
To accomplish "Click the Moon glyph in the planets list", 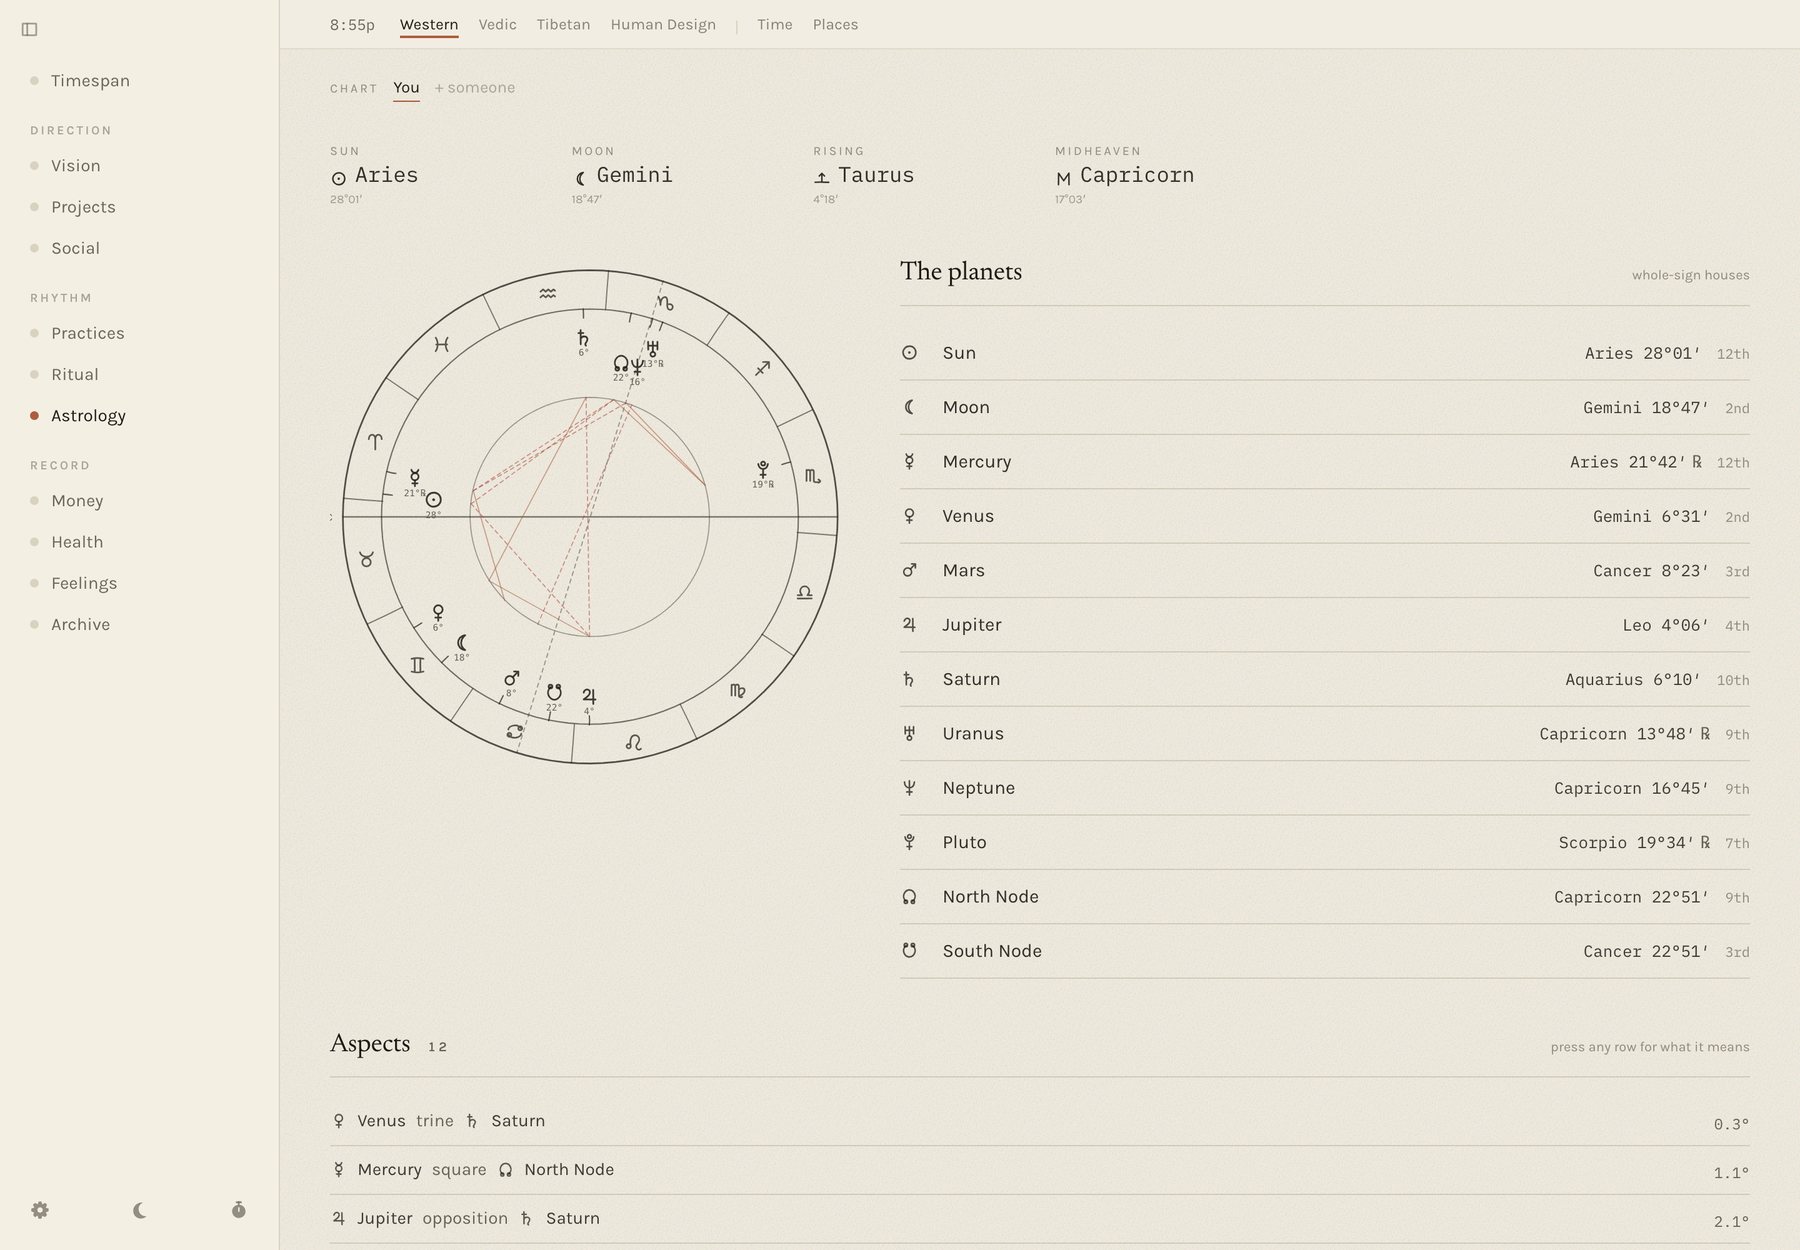I will coord(909,407).
